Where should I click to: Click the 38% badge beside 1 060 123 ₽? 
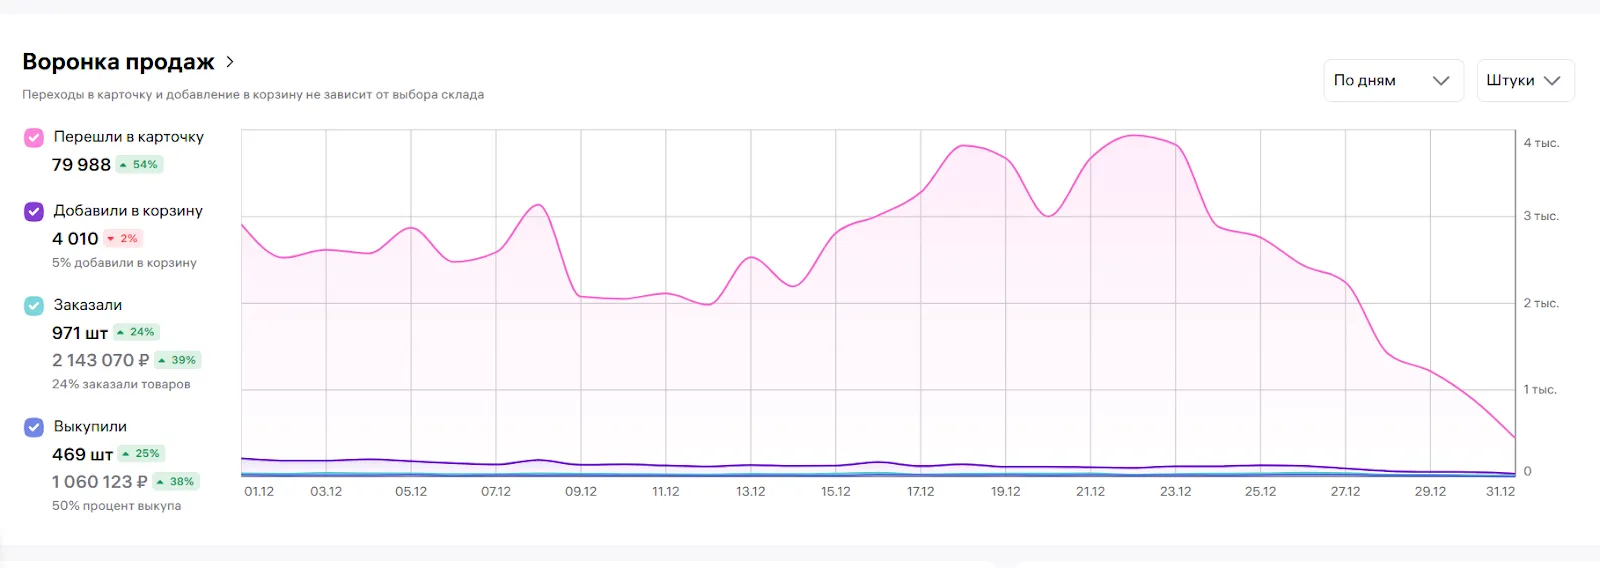tap(175, 482)
